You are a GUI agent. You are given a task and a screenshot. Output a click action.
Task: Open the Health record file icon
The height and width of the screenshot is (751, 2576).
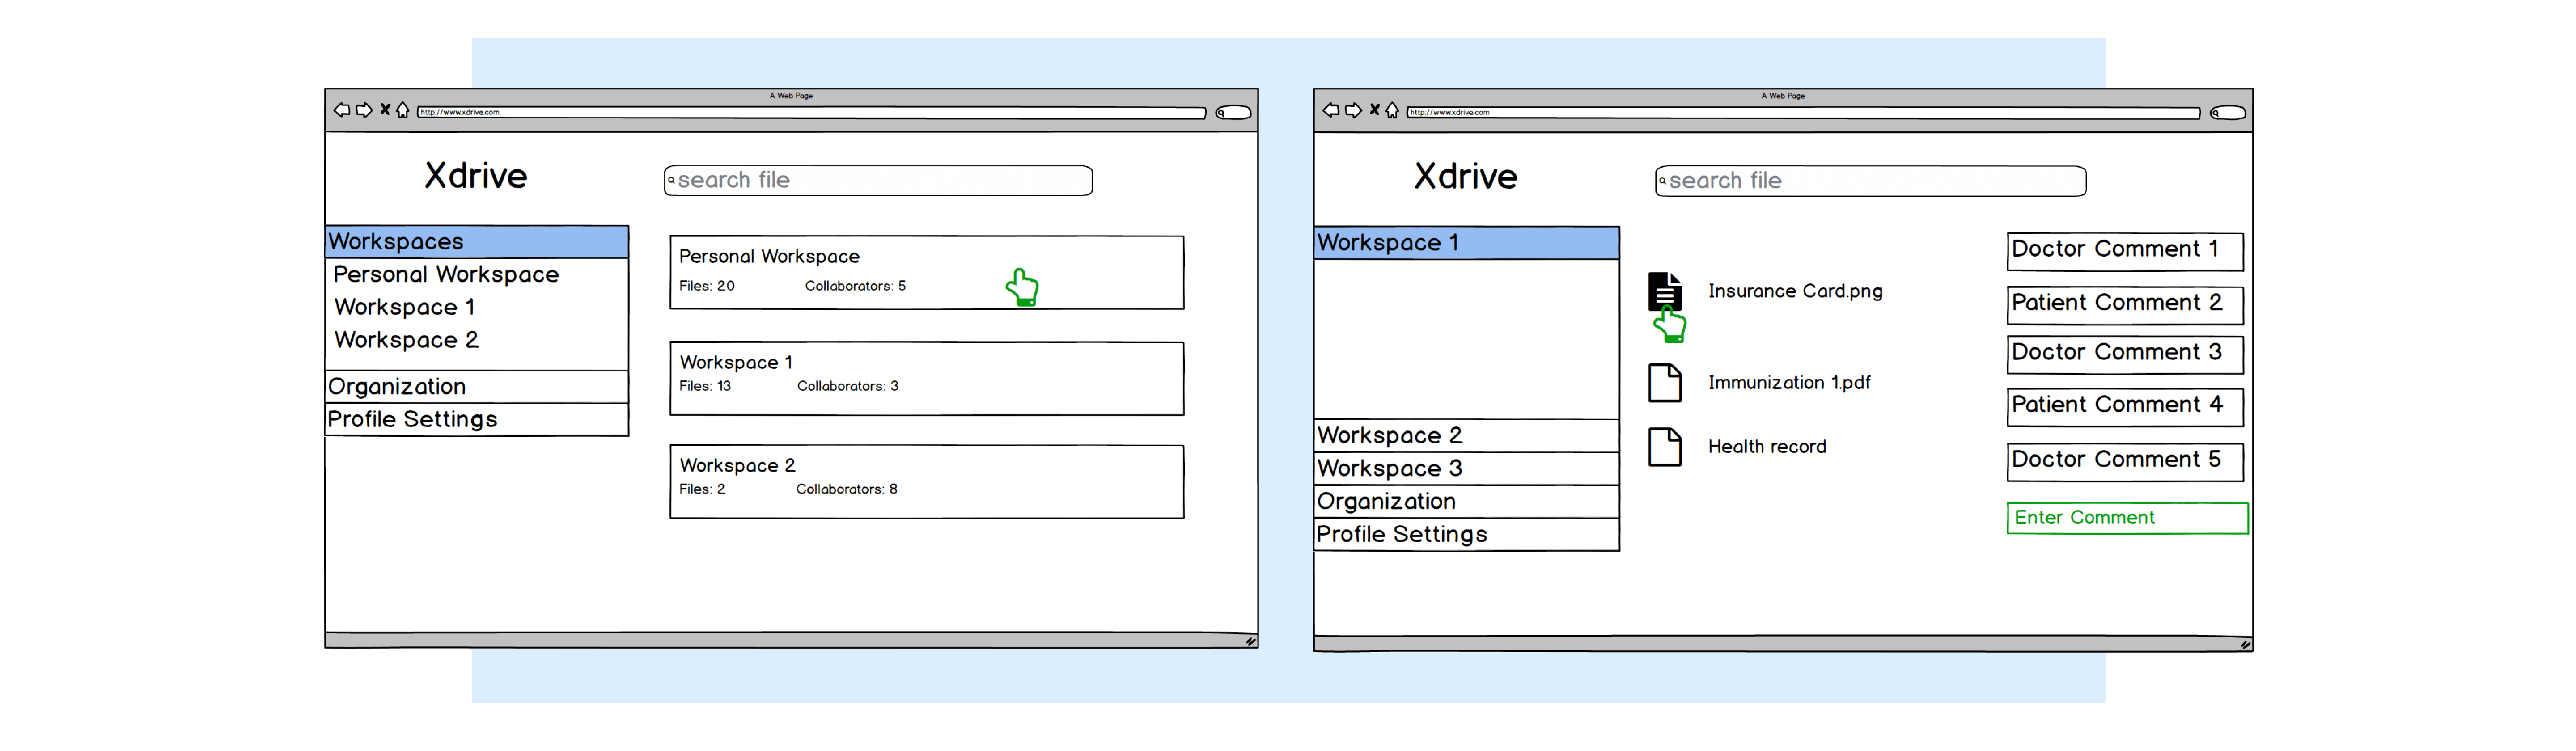click(1665, 447)
